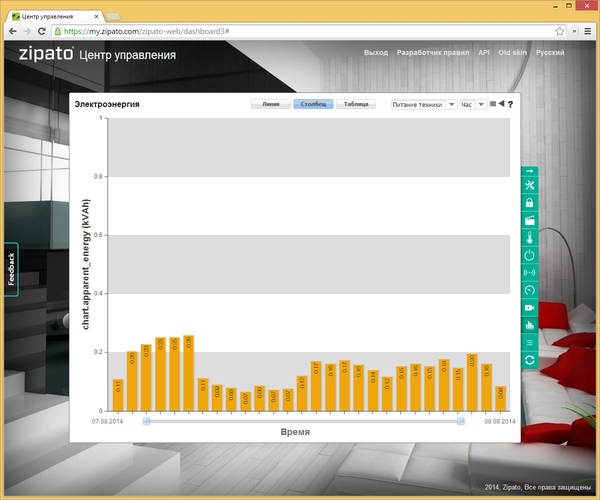Viewport: 600px width, 500px height.
Task: Switch to Old skin link
Action: click(512, 53)
